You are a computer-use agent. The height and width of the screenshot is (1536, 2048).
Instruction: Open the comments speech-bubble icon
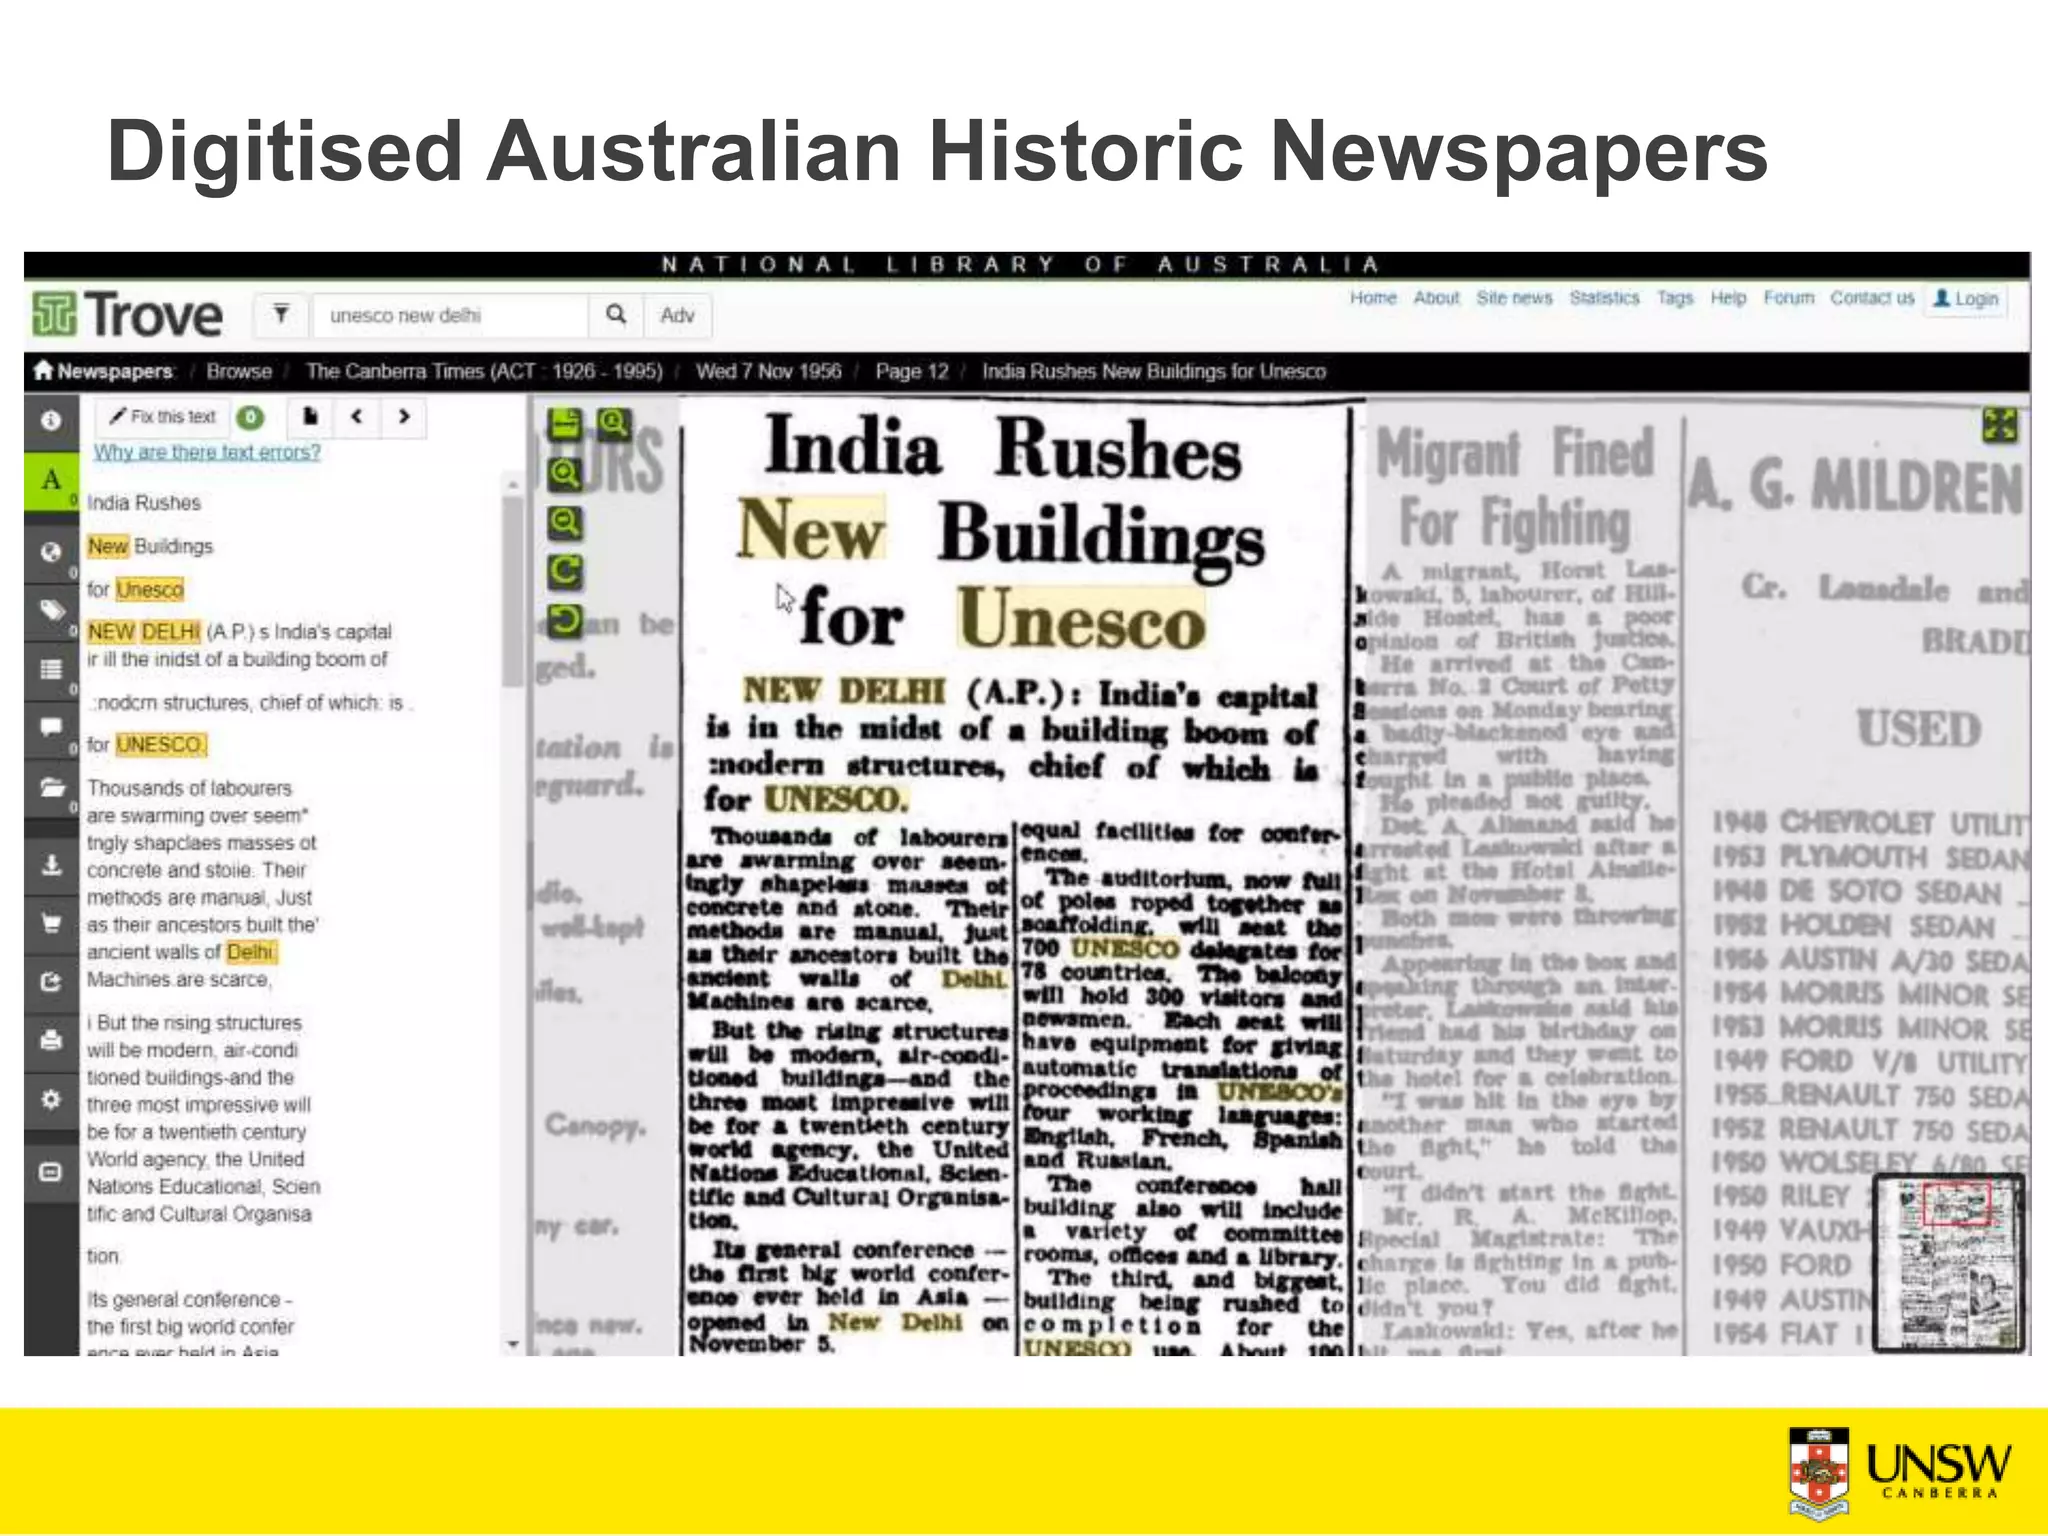coord(51,727)
